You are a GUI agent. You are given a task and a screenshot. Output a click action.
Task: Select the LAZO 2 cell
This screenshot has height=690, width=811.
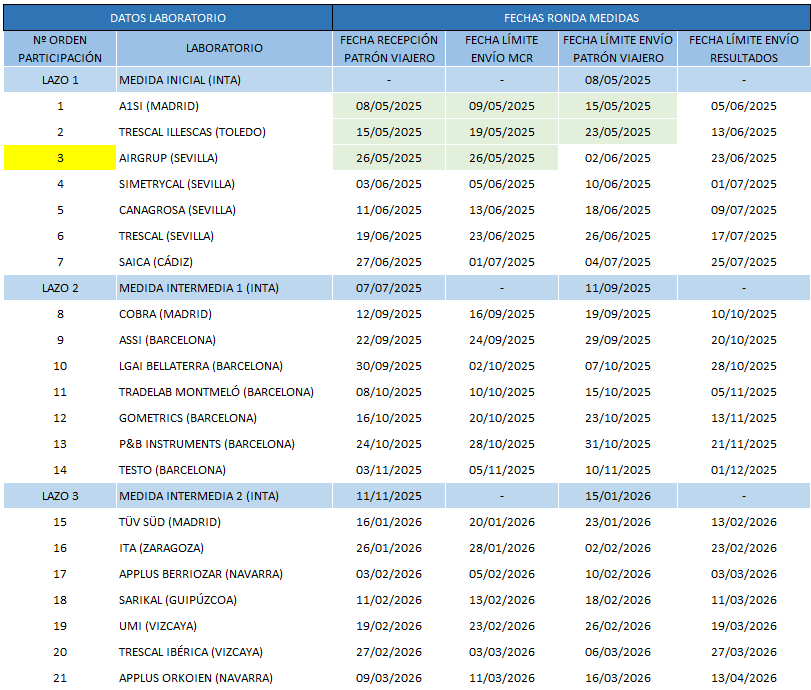[x=60, y=288]
